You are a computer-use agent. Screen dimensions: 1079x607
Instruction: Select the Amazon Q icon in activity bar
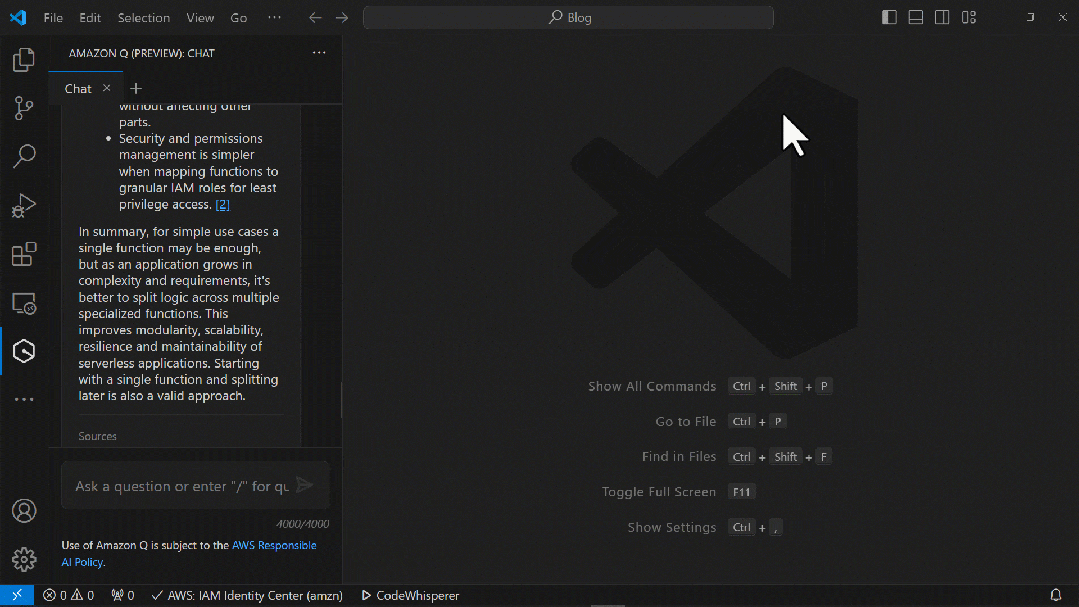click(23, 351)
